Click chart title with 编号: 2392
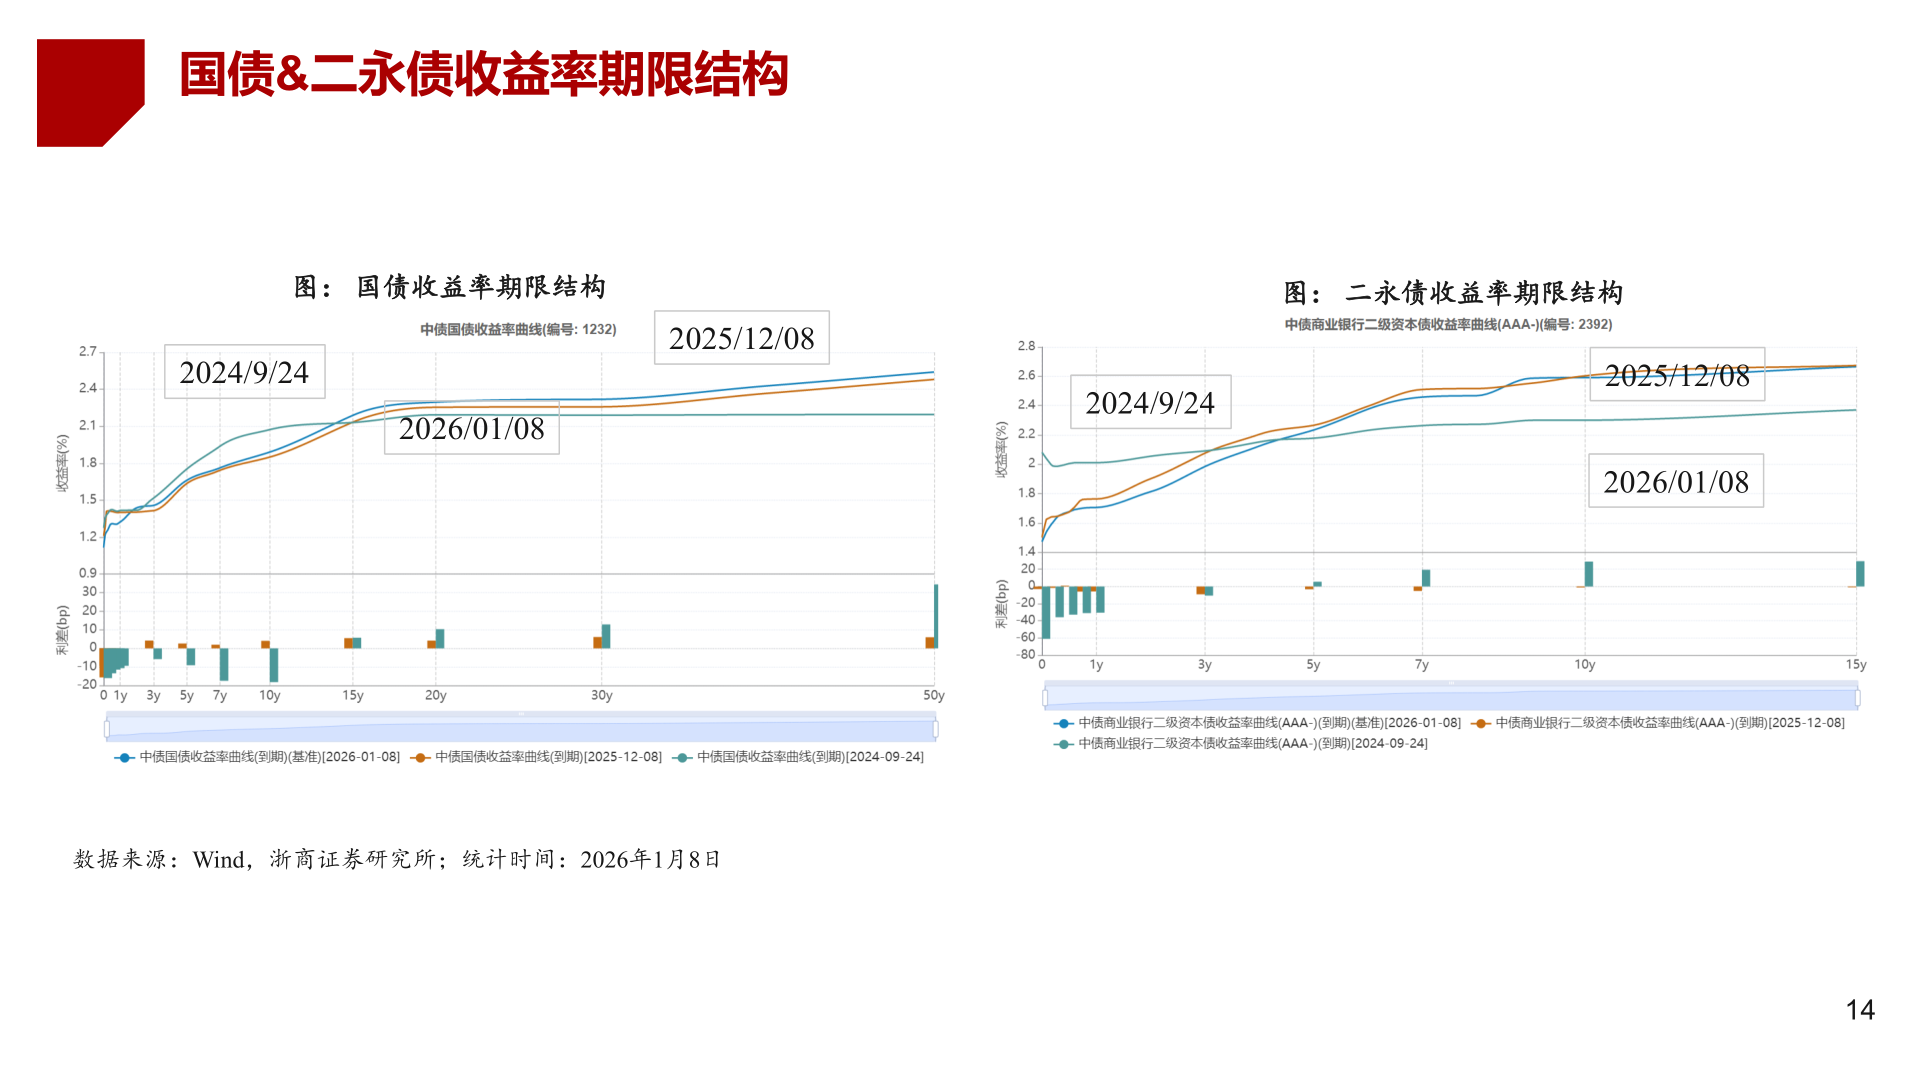 coord(1448,324)
